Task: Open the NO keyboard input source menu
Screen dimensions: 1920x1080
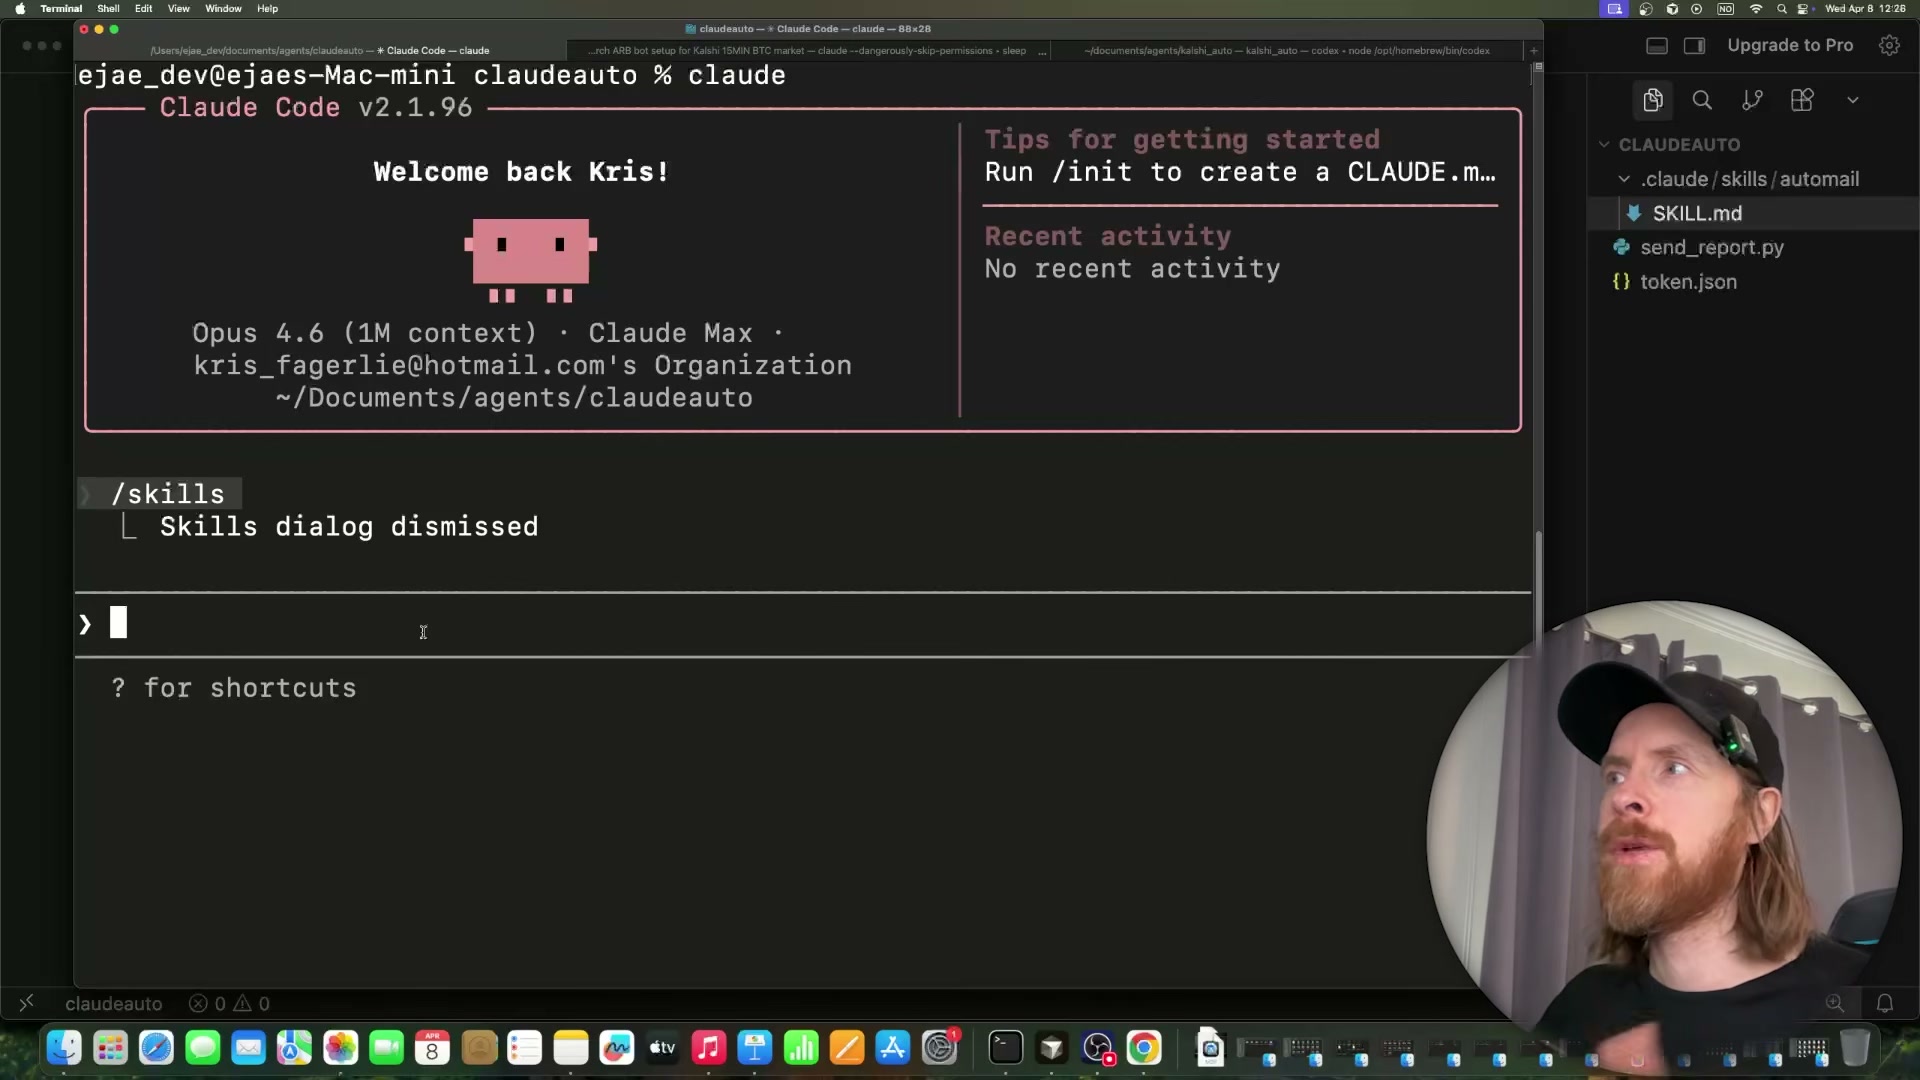Action: 1725,9
